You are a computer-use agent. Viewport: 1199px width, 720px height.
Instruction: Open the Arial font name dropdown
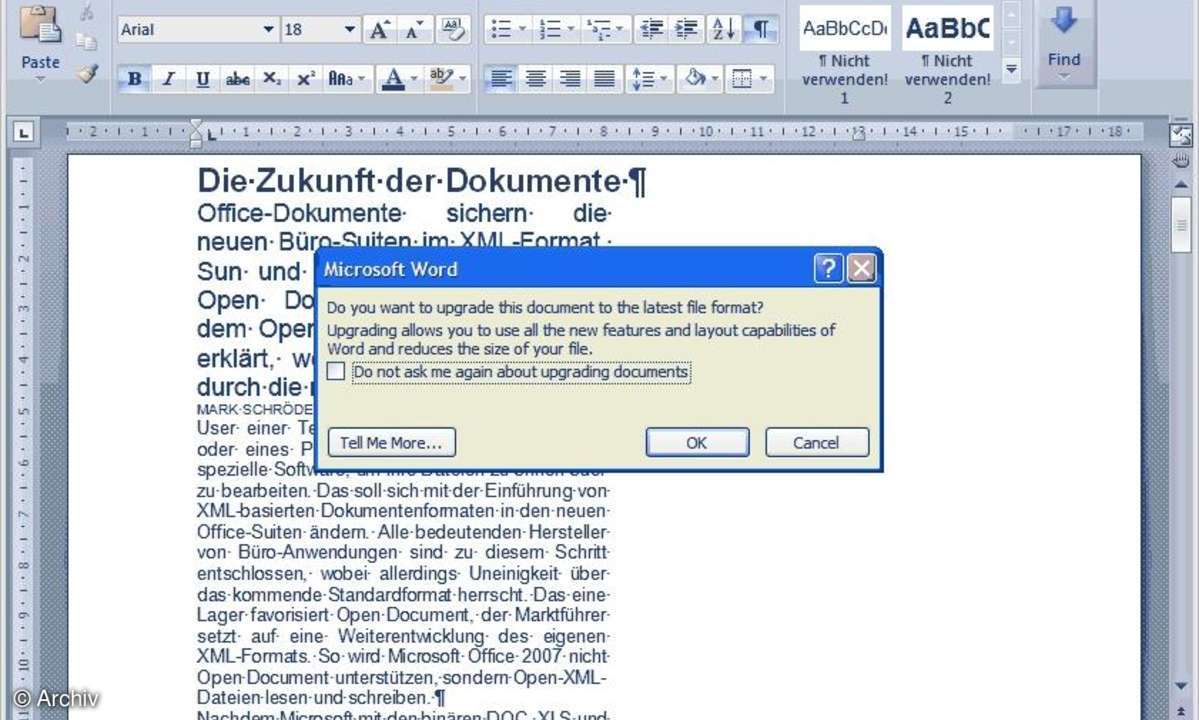point(268,30)
